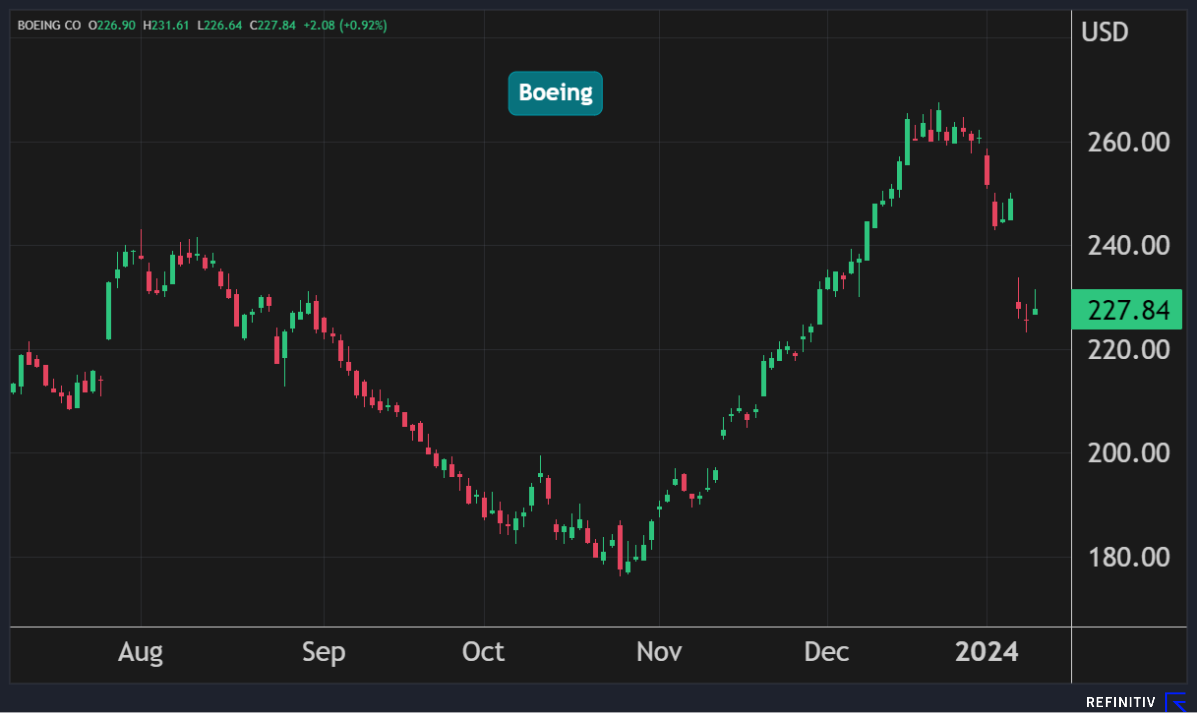The image size is (1197, 713).
Task: Click the teal Boeing label
Action: point(555,93)
